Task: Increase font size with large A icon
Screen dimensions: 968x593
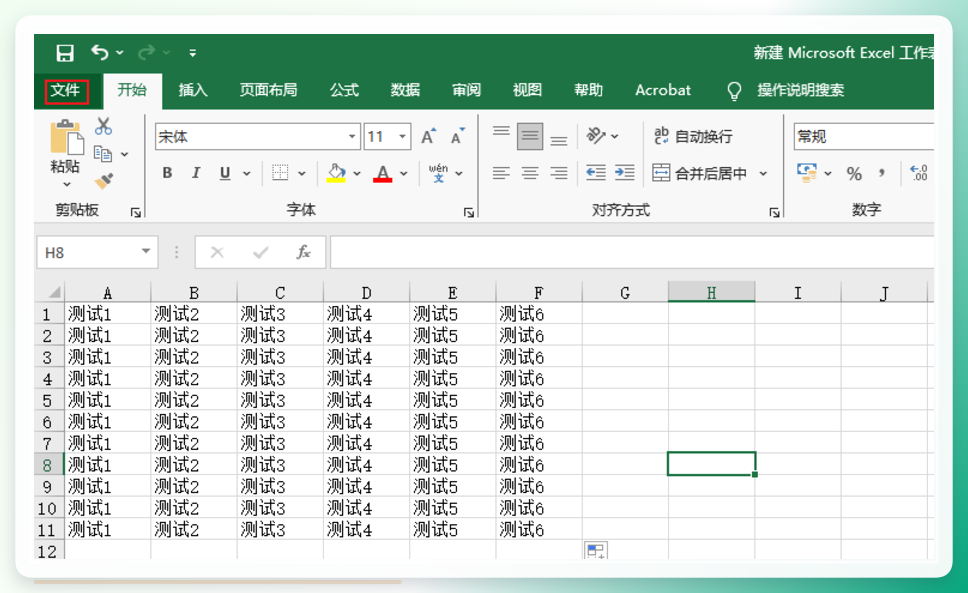Action: [x=428, y=136]
